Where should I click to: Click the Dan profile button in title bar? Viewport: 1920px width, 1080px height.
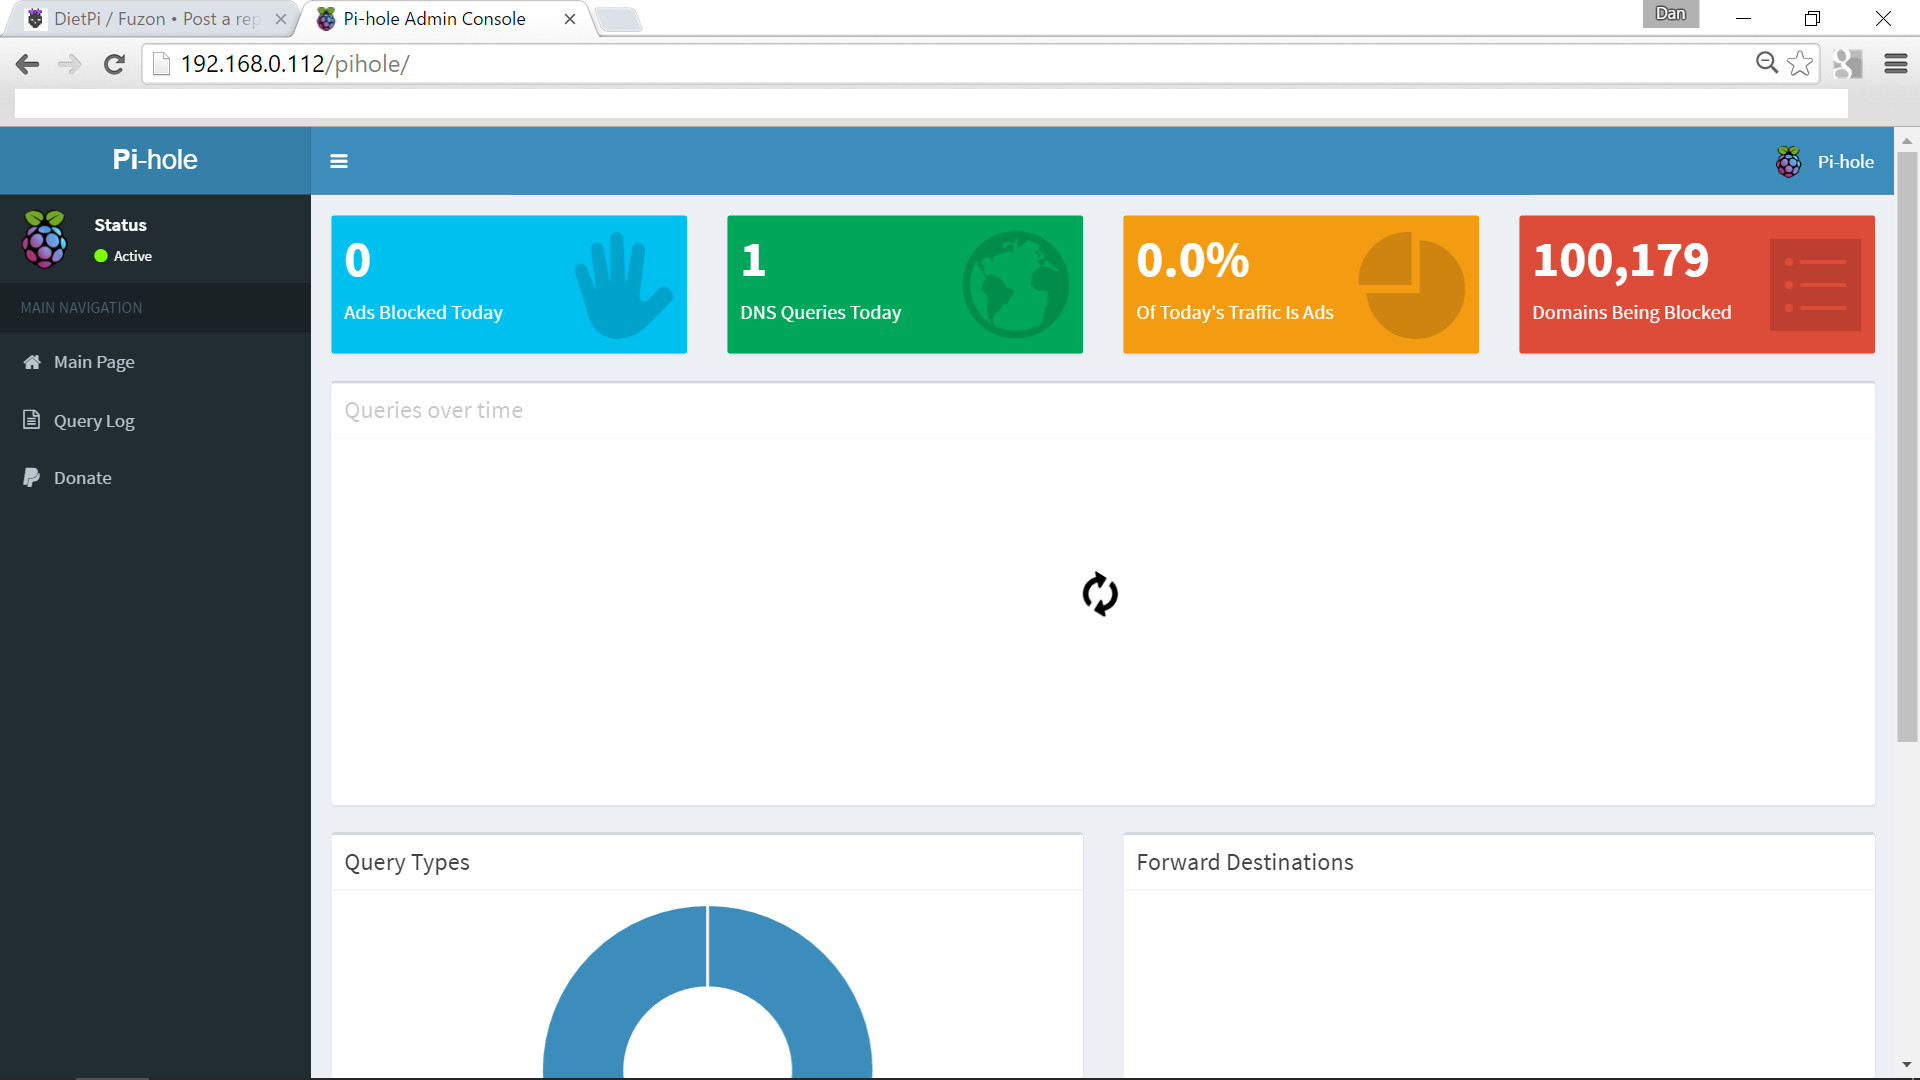coord(1670,14)
